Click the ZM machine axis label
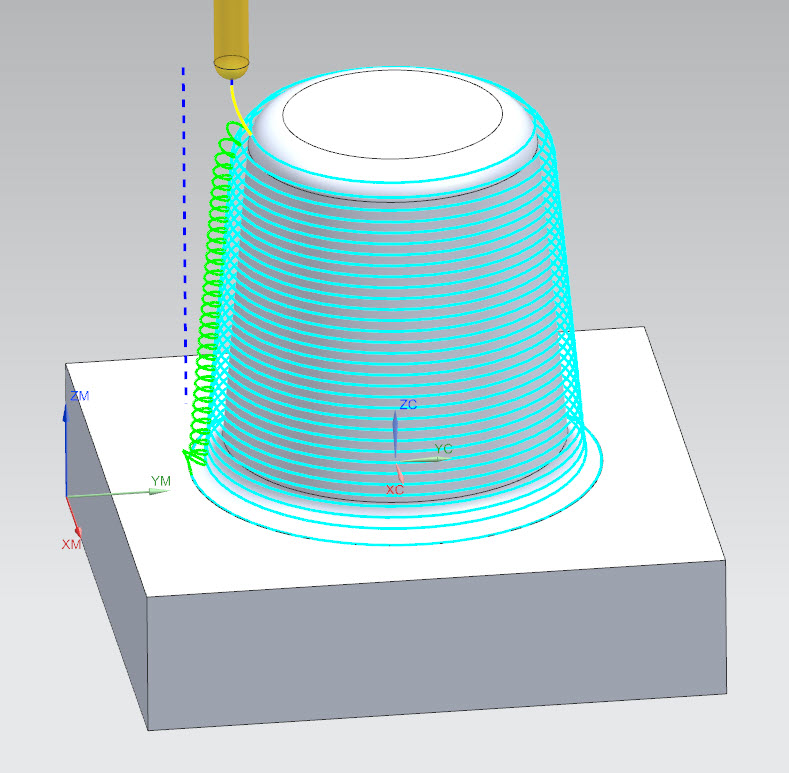 click(x=80, y=396)
